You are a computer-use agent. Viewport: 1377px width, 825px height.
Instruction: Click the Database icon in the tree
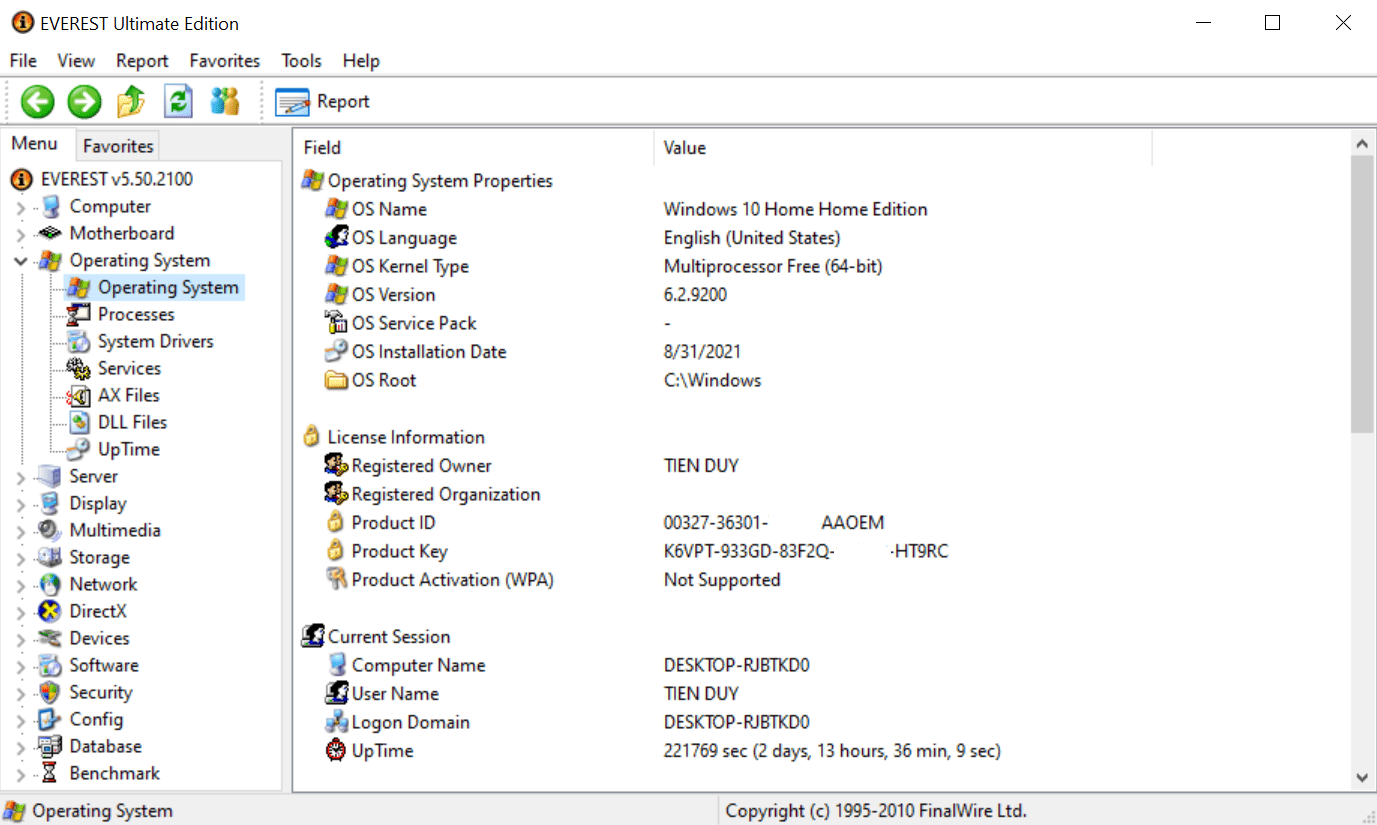(x=50, y=746)
